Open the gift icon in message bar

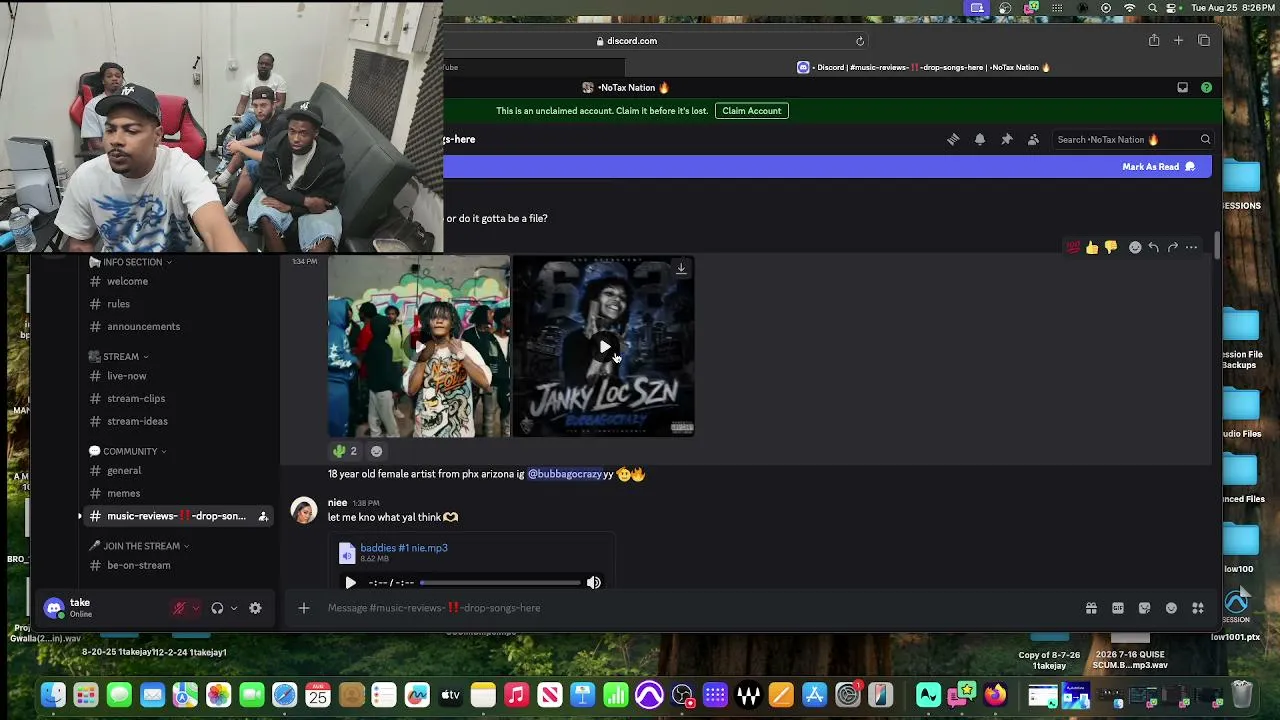[1091, 608]
